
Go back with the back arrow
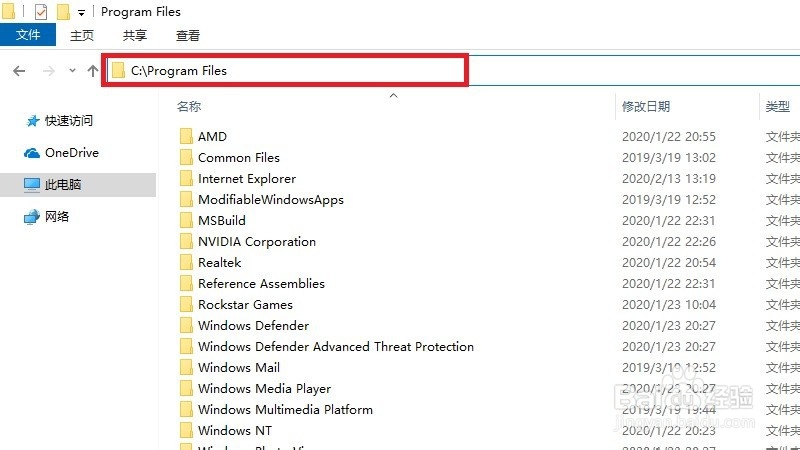point(19,71)
